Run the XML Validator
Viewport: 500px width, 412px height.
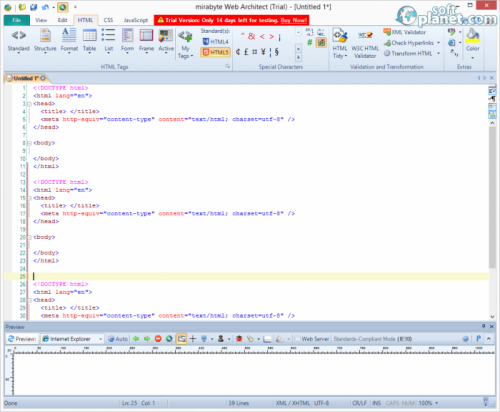coord(405,32)
